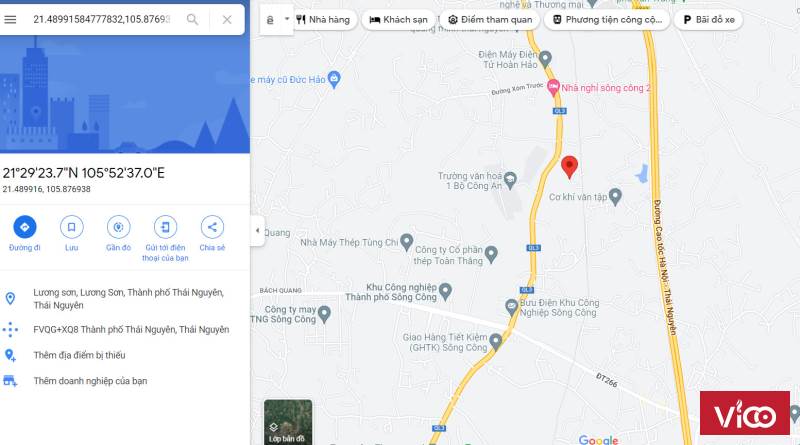This screenshot has height=445, width=800.
Task: Open the hamburger main menu
Action: [x=10, y=19]
